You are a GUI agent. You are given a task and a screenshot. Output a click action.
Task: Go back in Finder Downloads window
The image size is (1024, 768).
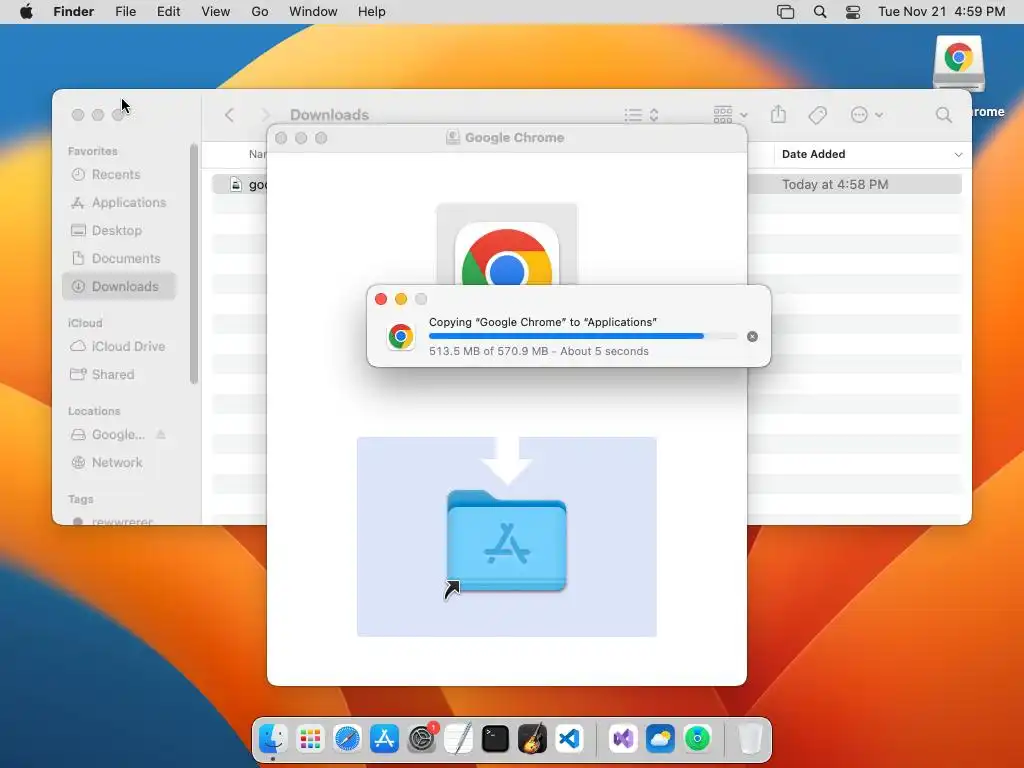[x=229, y=115]
